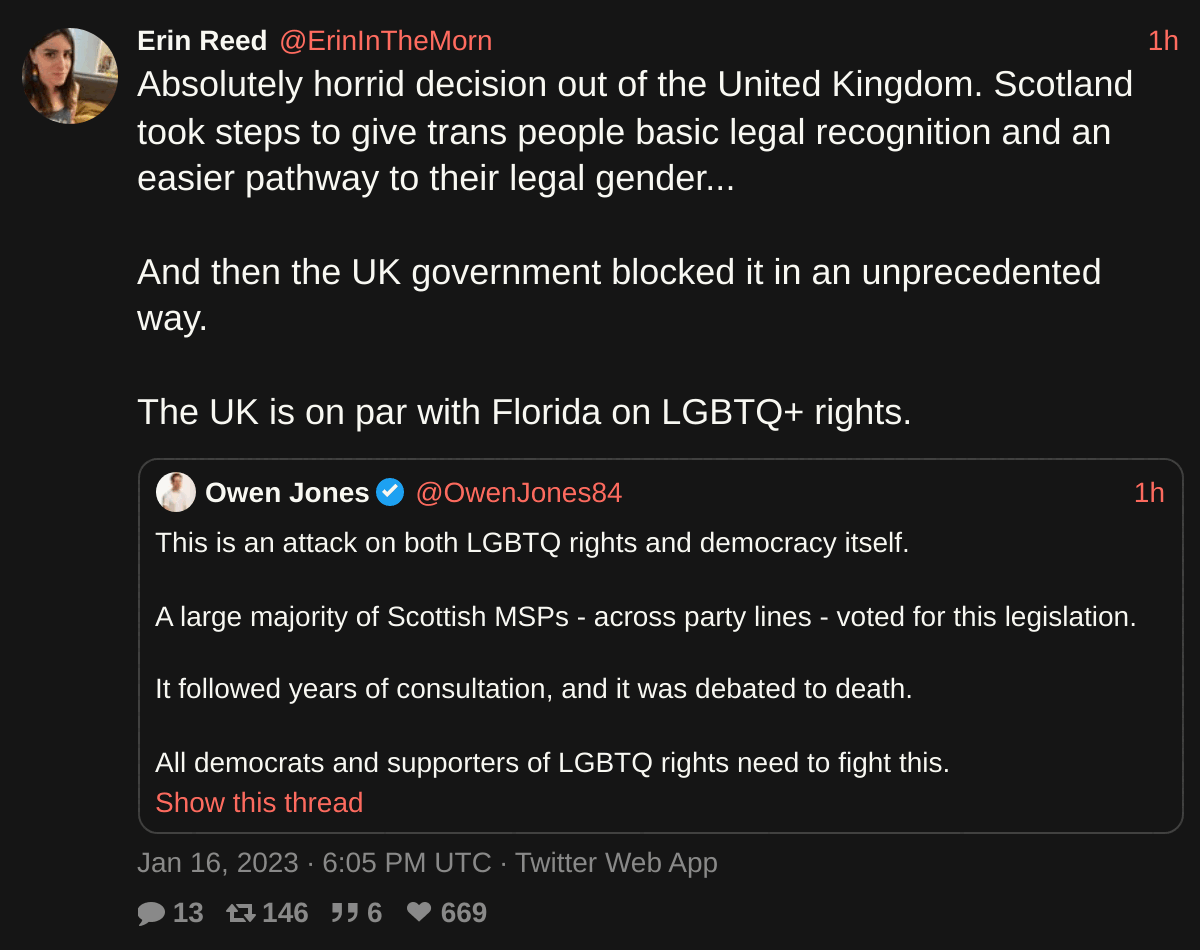Click the 1h timestamp on the quoted tweet
The image size is (1200, 950).
pos(1149,492)
